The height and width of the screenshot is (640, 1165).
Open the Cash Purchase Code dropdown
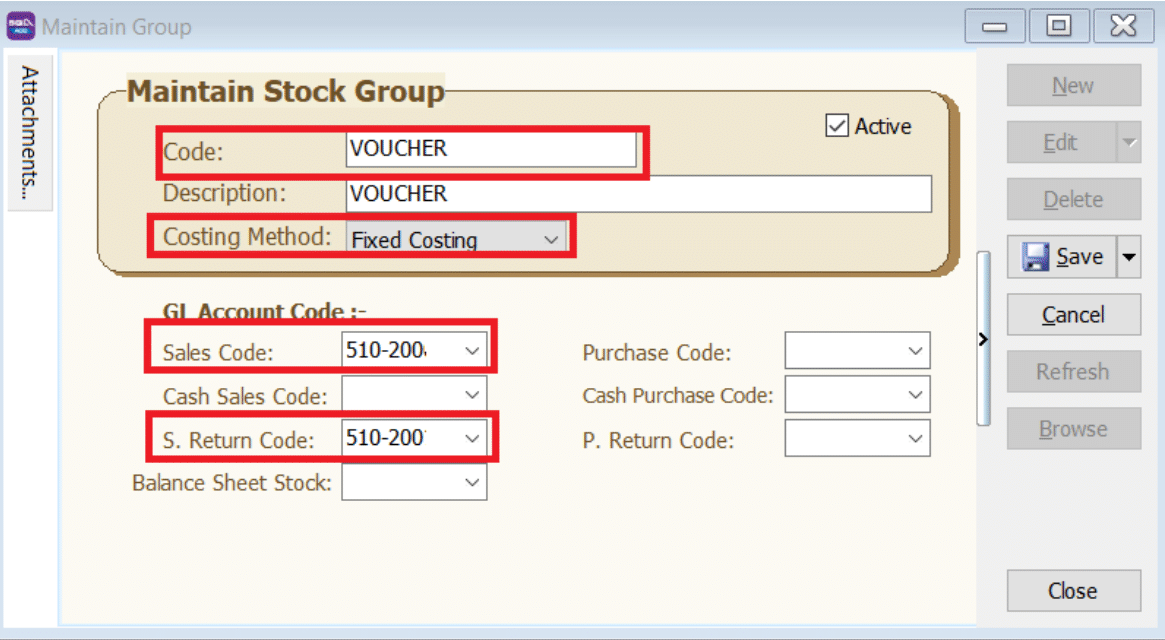pos(915,395)
